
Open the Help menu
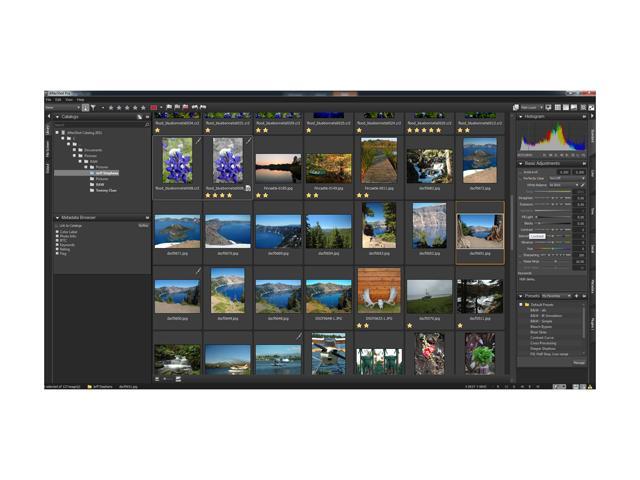[80, 100]
